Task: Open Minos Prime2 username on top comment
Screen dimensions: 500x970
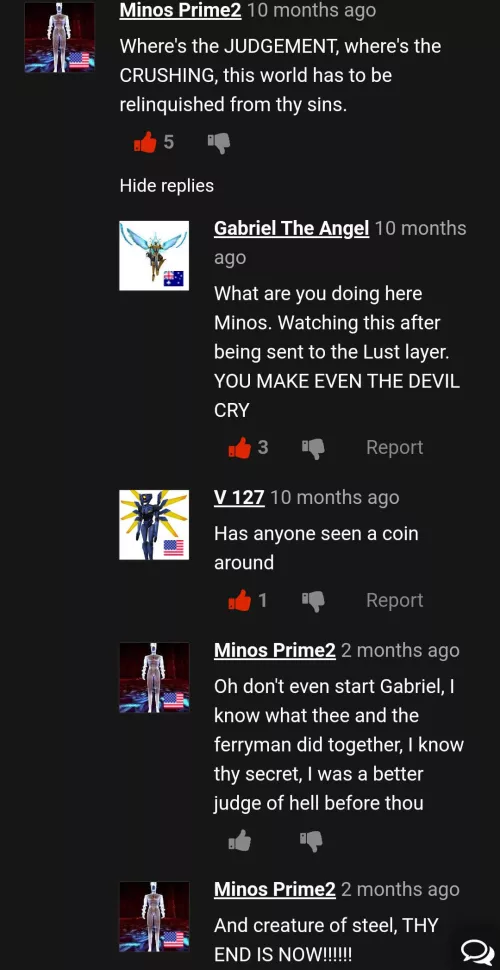Action: tap(180, 11)
